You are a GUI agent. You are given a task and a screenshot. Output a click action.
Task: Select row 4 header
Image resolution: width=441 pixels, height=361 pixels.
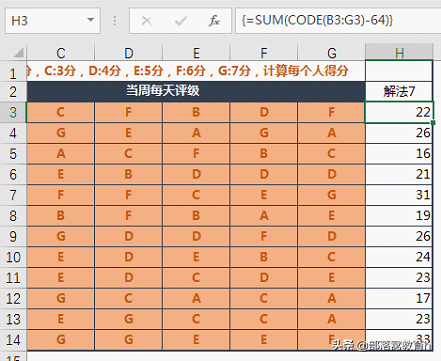[13, 133]
